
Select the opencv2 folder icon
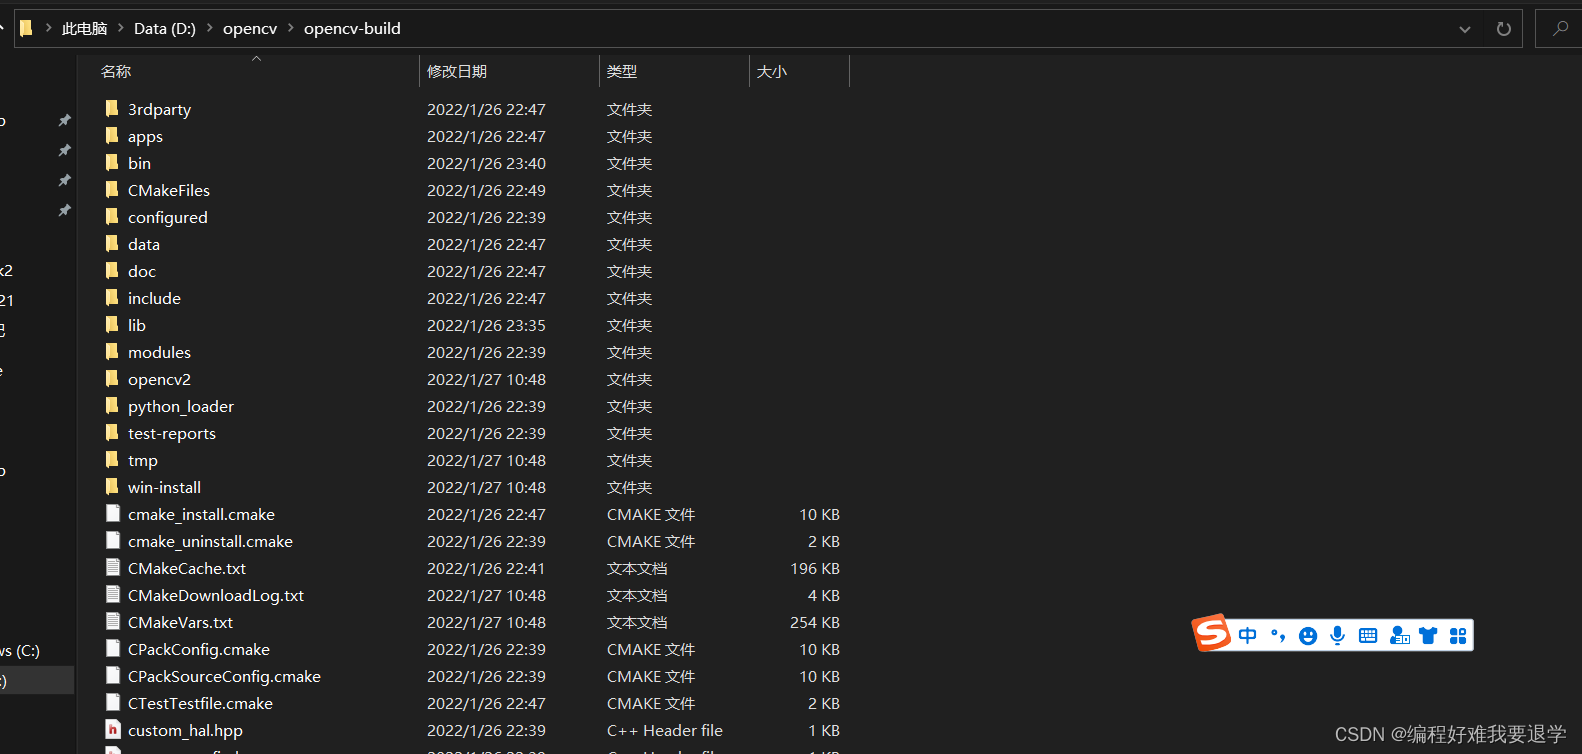(x=112, y=378)
